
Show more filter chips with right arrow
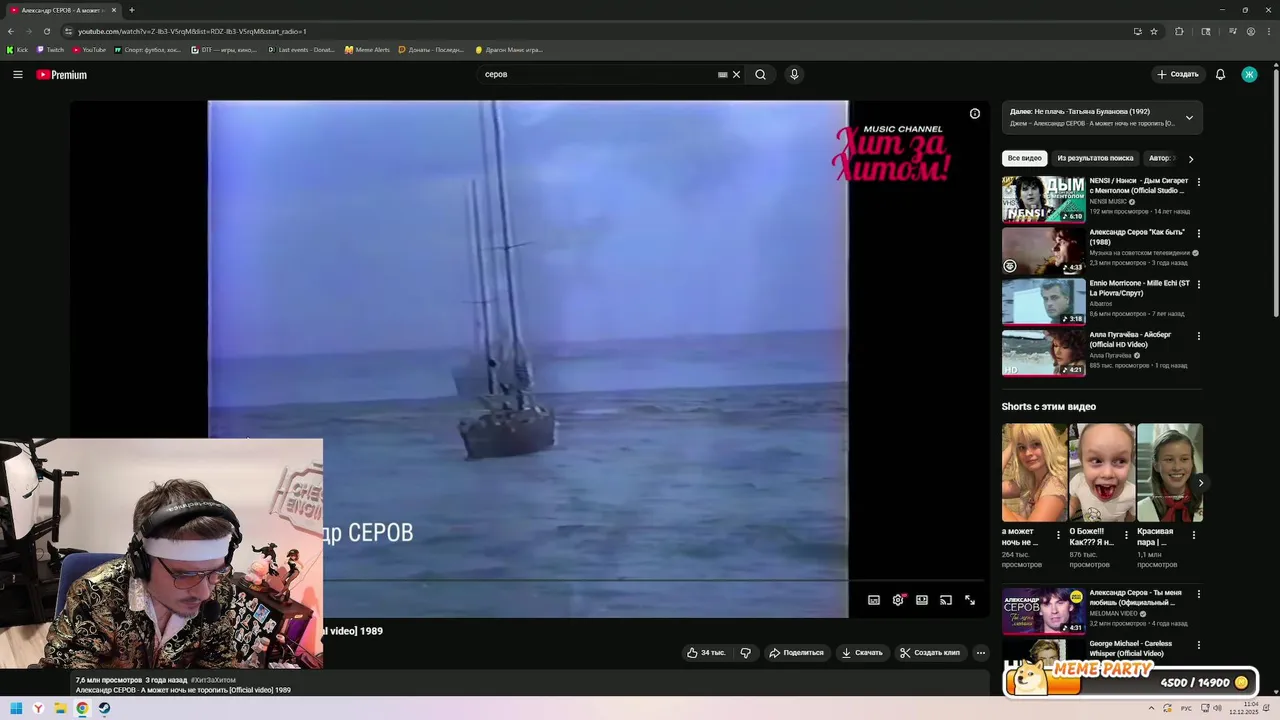coord(1190,159)
